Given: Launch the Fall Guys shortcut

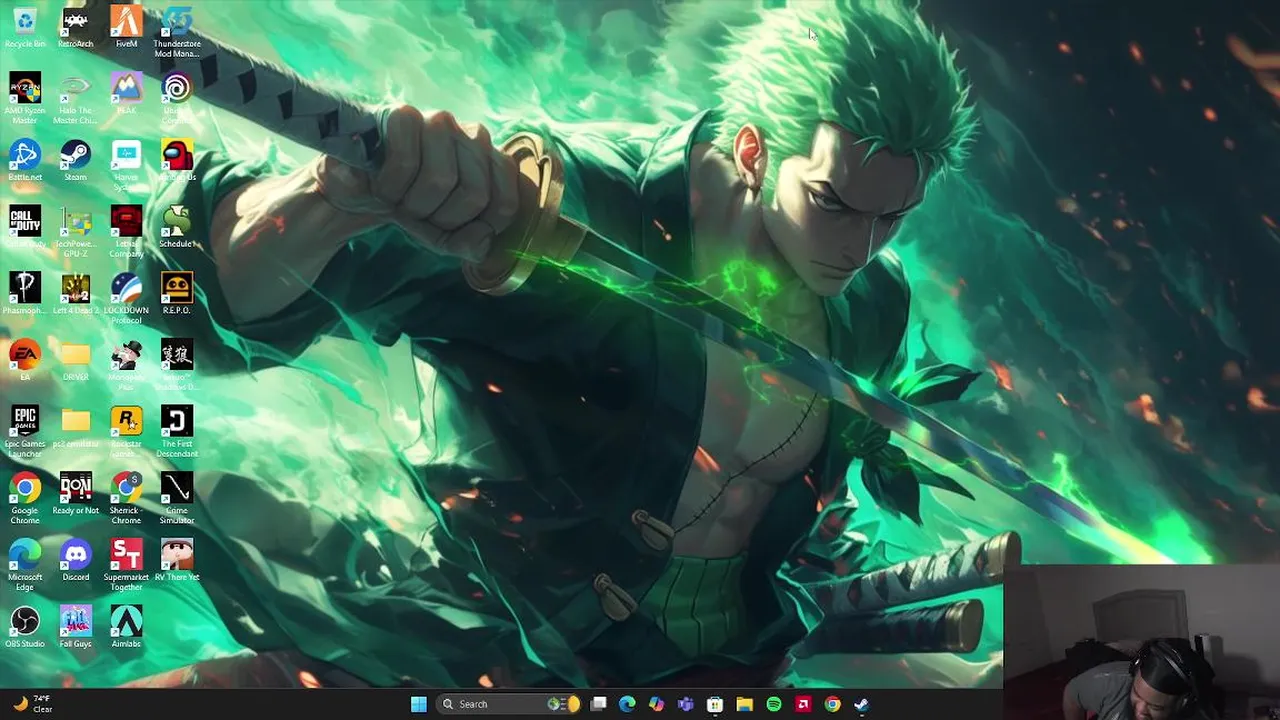Looking at the screenshot, I should click(75, 627).
